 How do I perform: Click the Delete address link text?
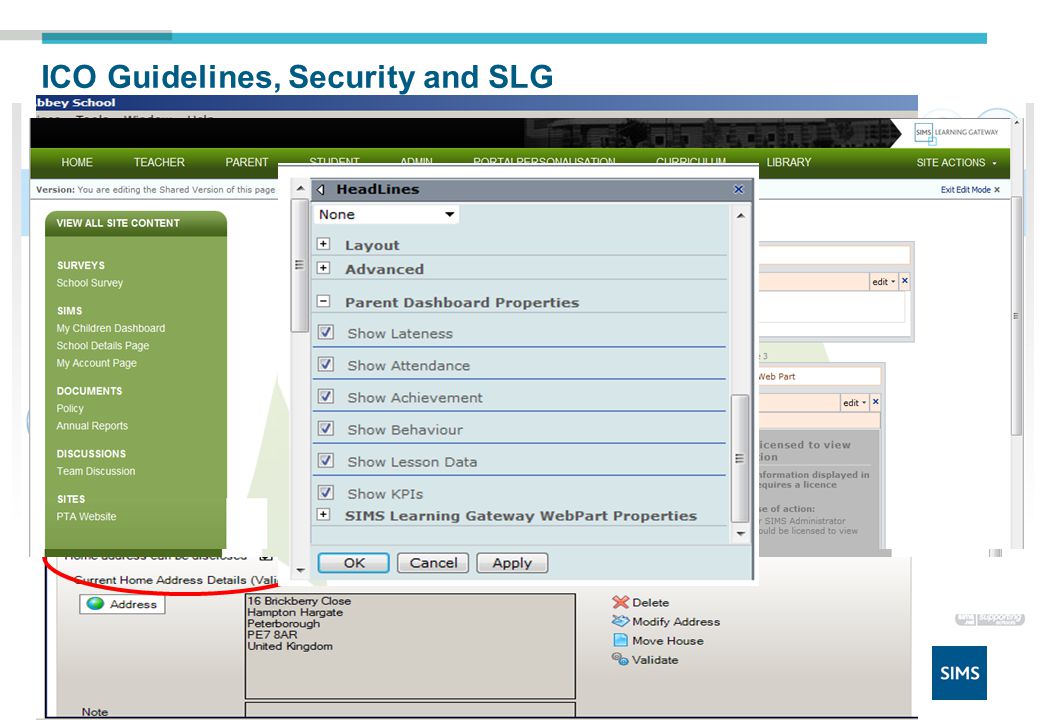coord(651,603)
